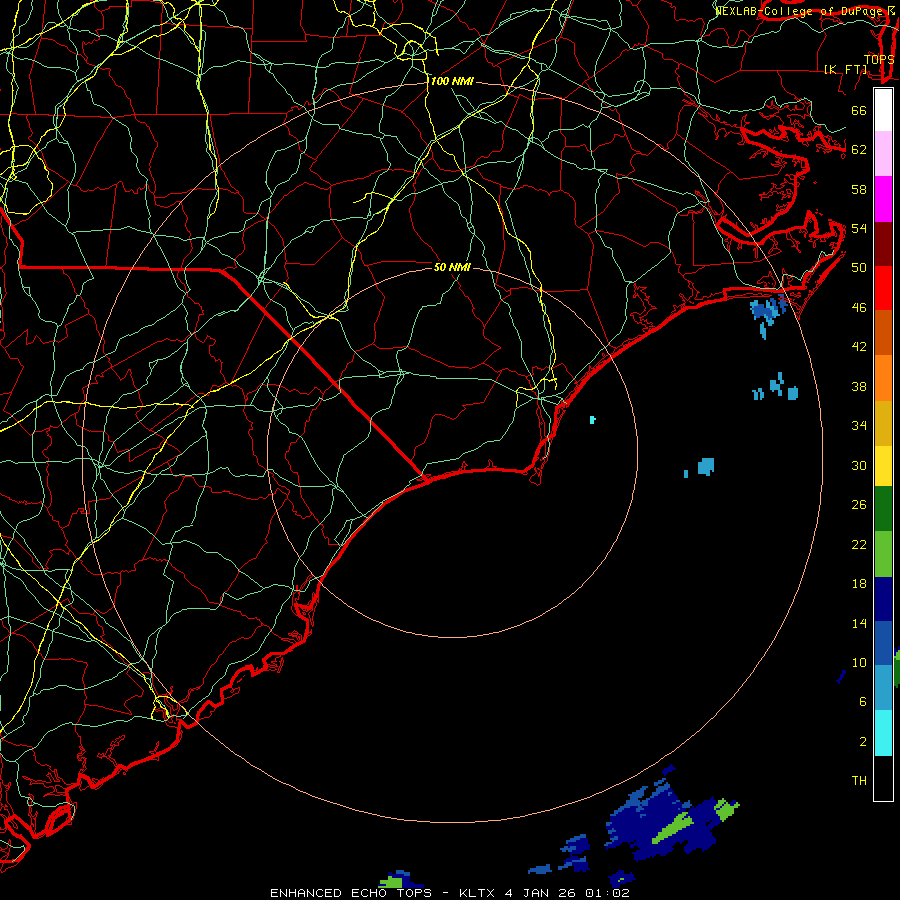Click the "38" legend value
This screenshot has width=900, height=900.
[859, 387]
